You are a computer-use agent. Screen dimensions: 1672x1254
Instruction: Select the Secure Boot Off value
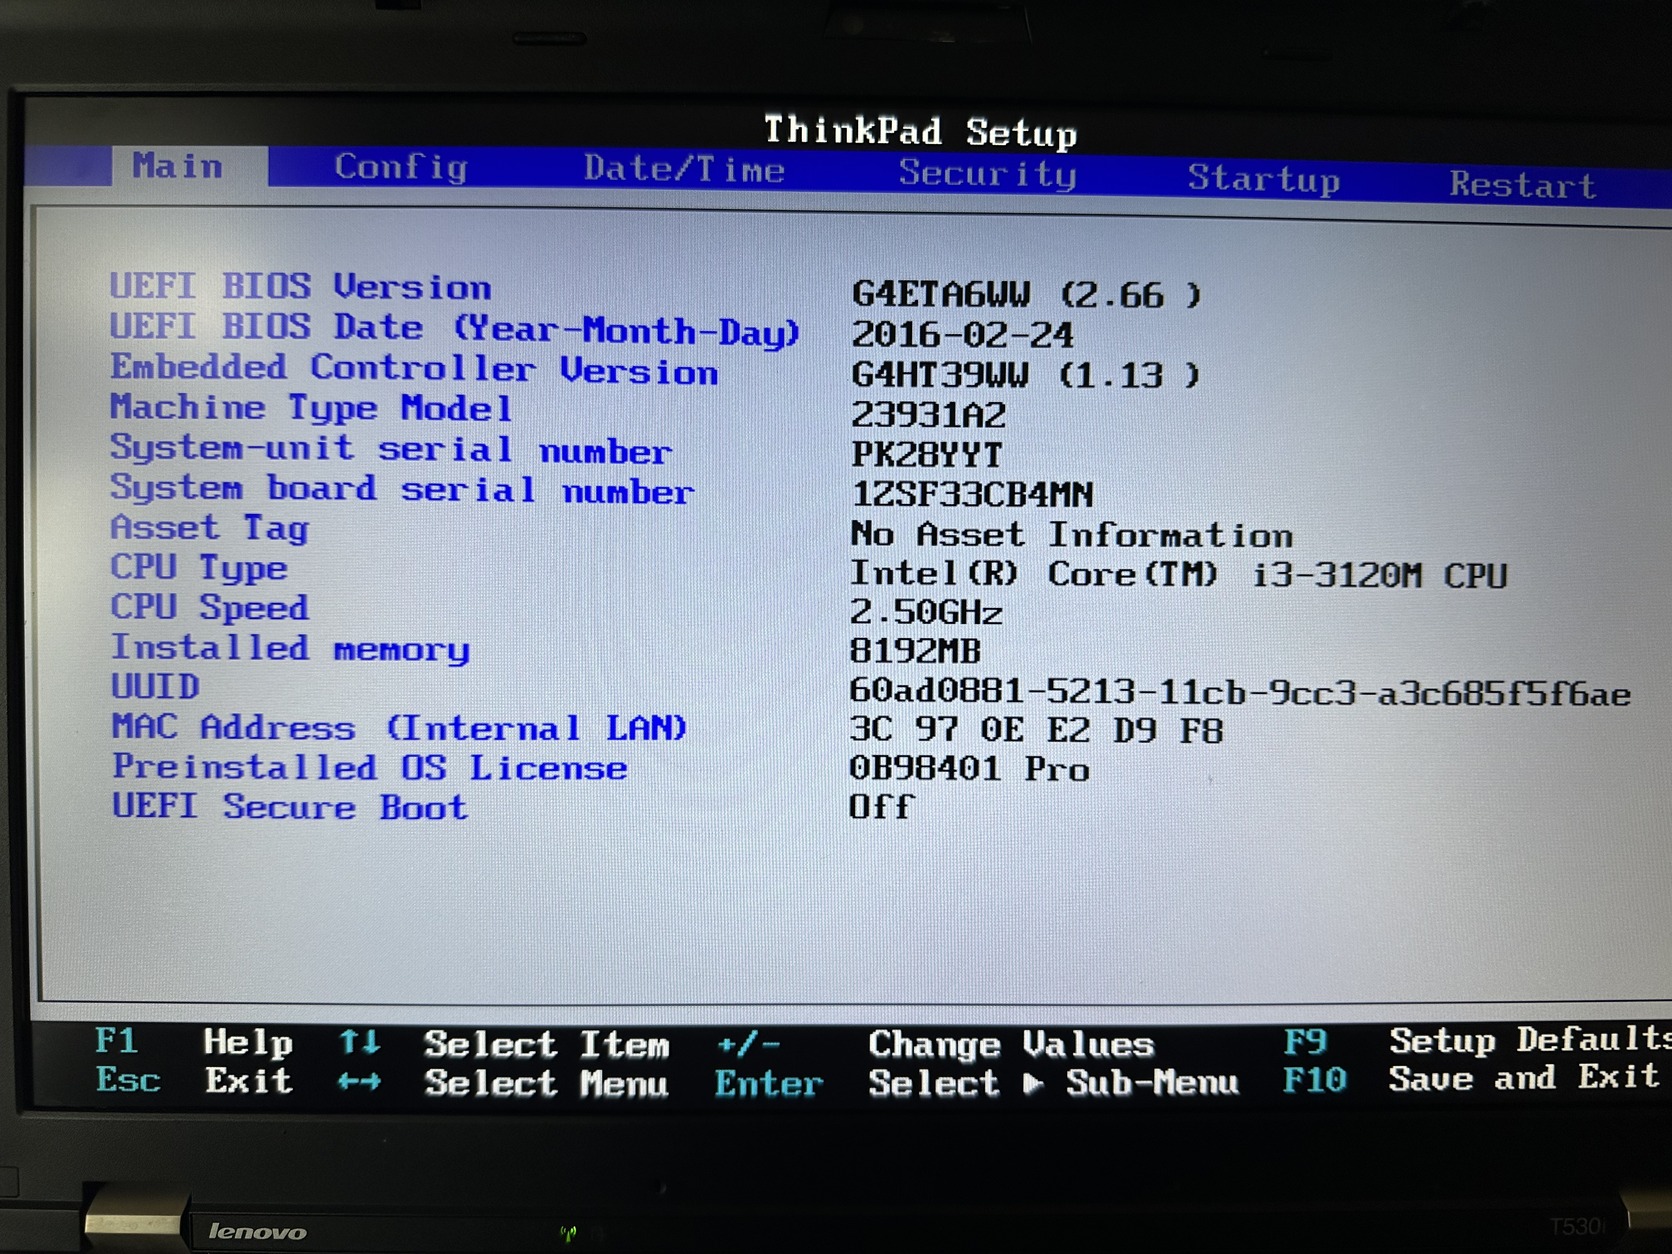coord(881,807)
